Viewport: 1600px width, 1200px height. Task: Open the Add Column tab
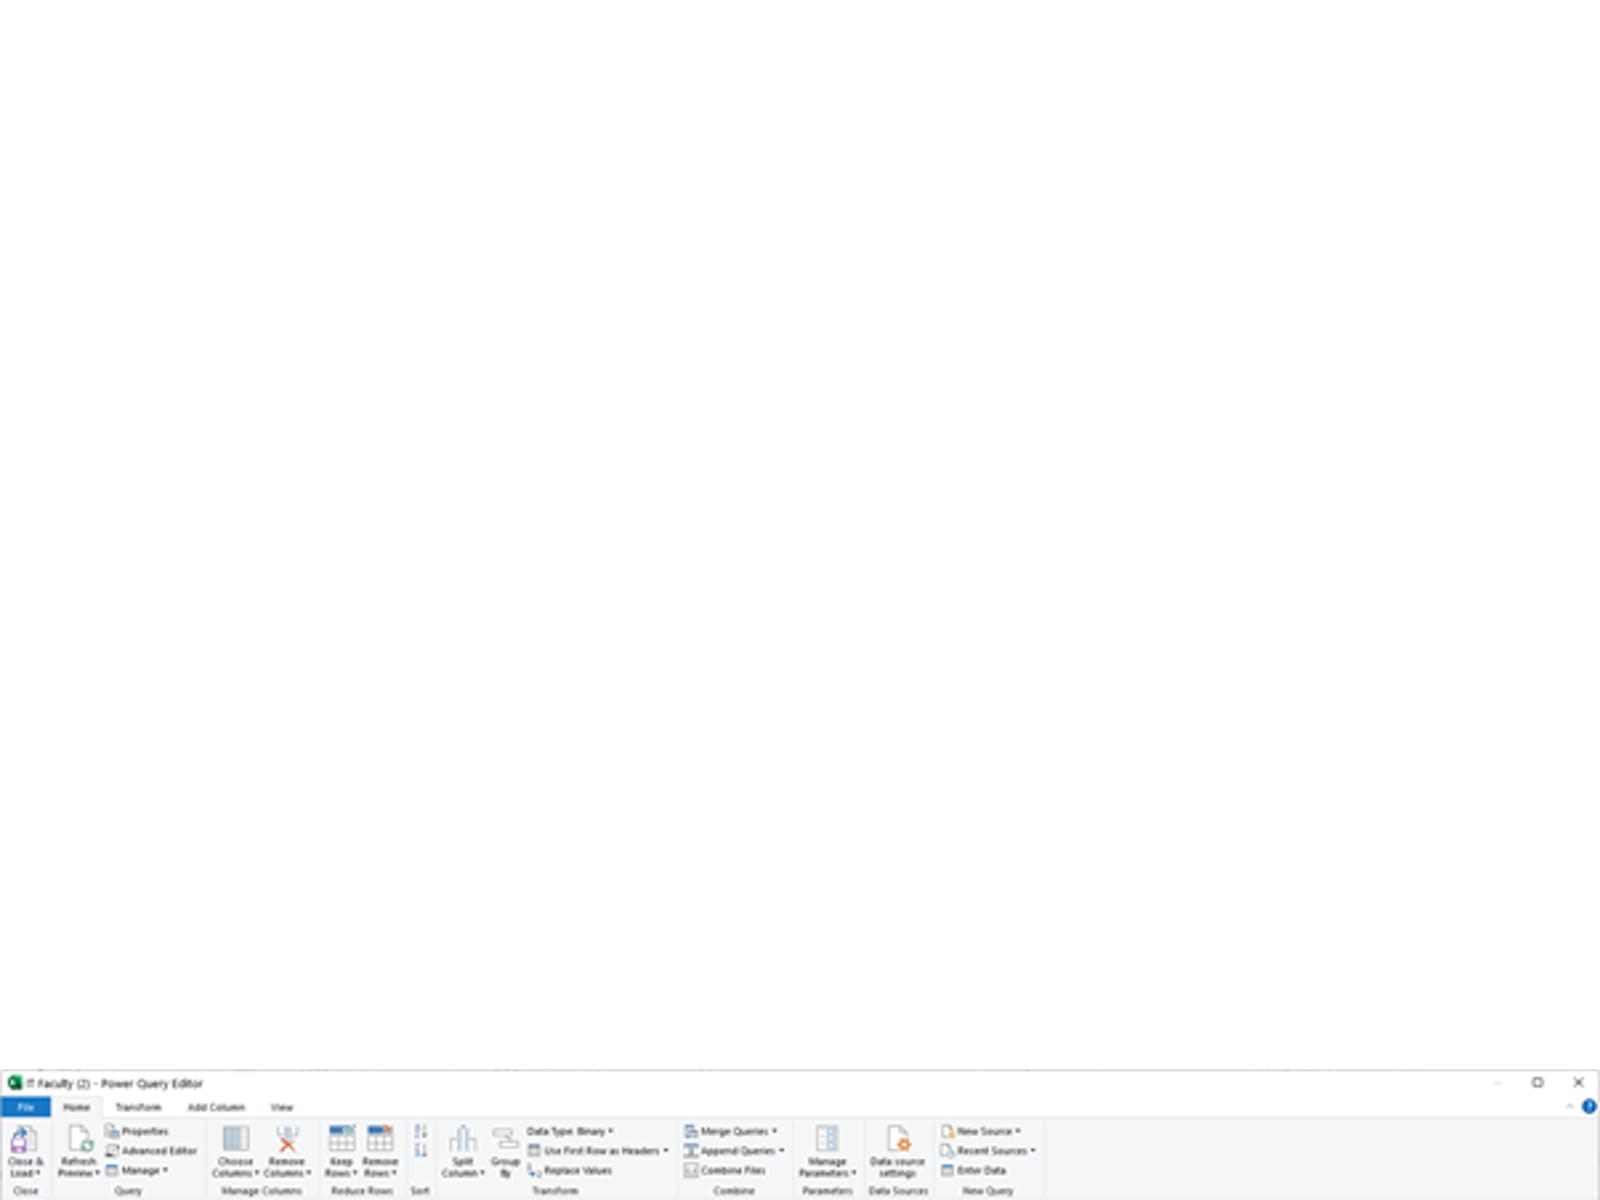tap(216, 1107)
